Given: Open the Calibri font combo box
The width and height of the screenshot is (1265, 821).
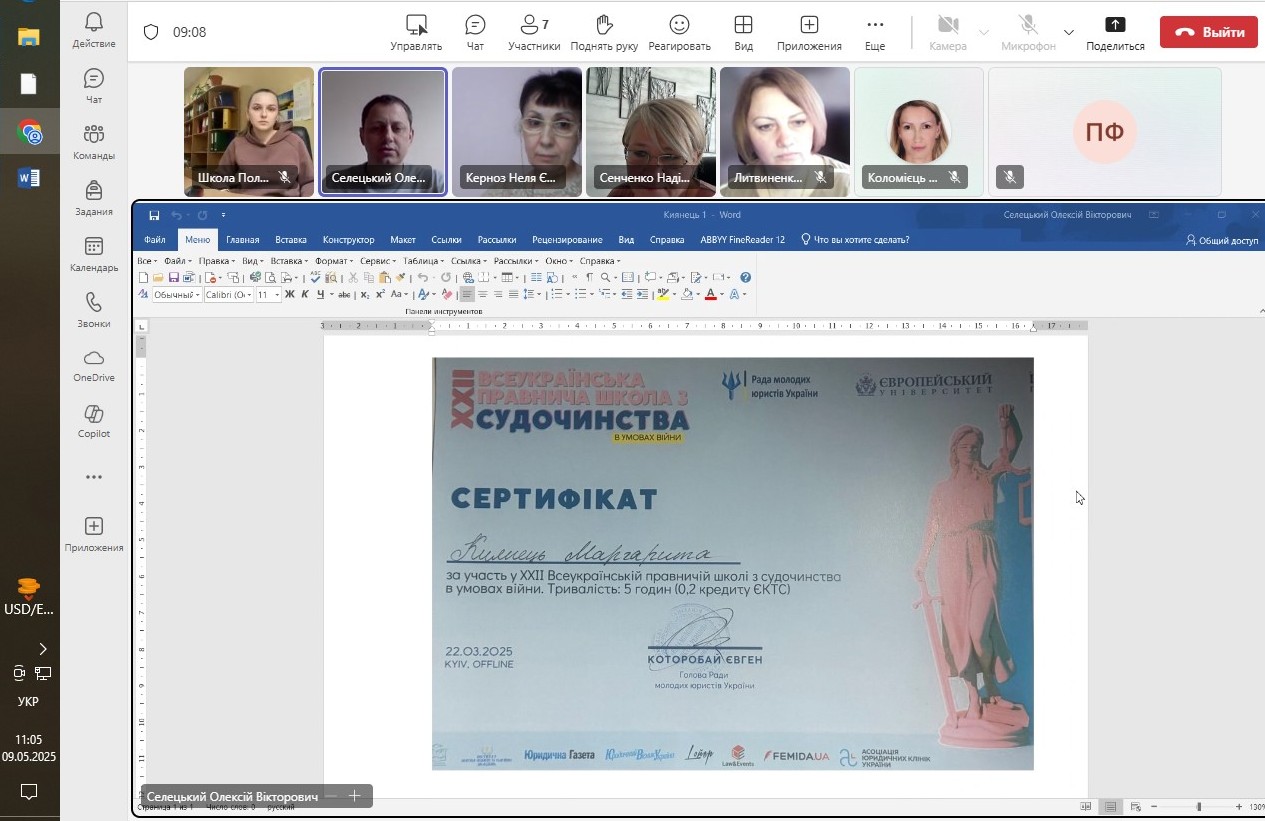Looking at the screenshot, I should point(229,294).
